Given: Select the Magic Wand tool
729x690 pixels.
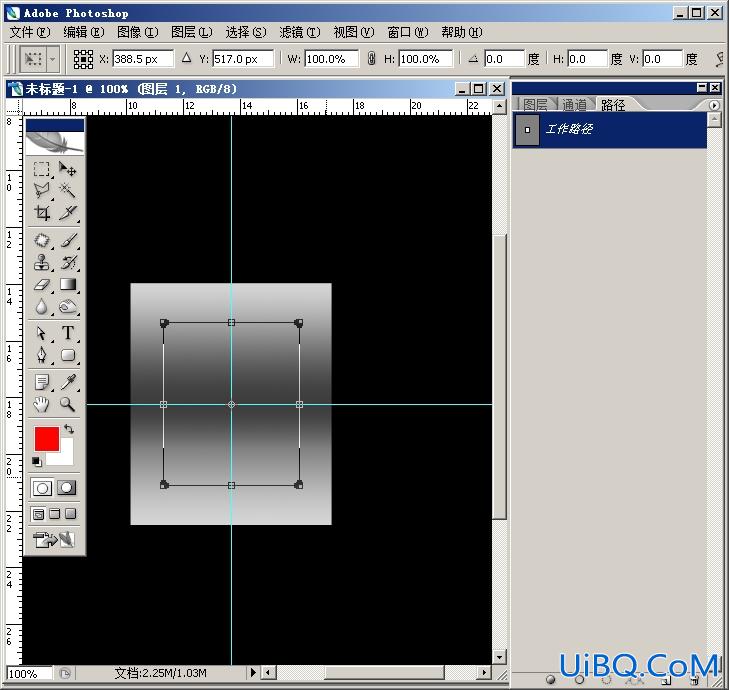Looking at the screenshot, I should pyautogui.click(x=68, y=190).
